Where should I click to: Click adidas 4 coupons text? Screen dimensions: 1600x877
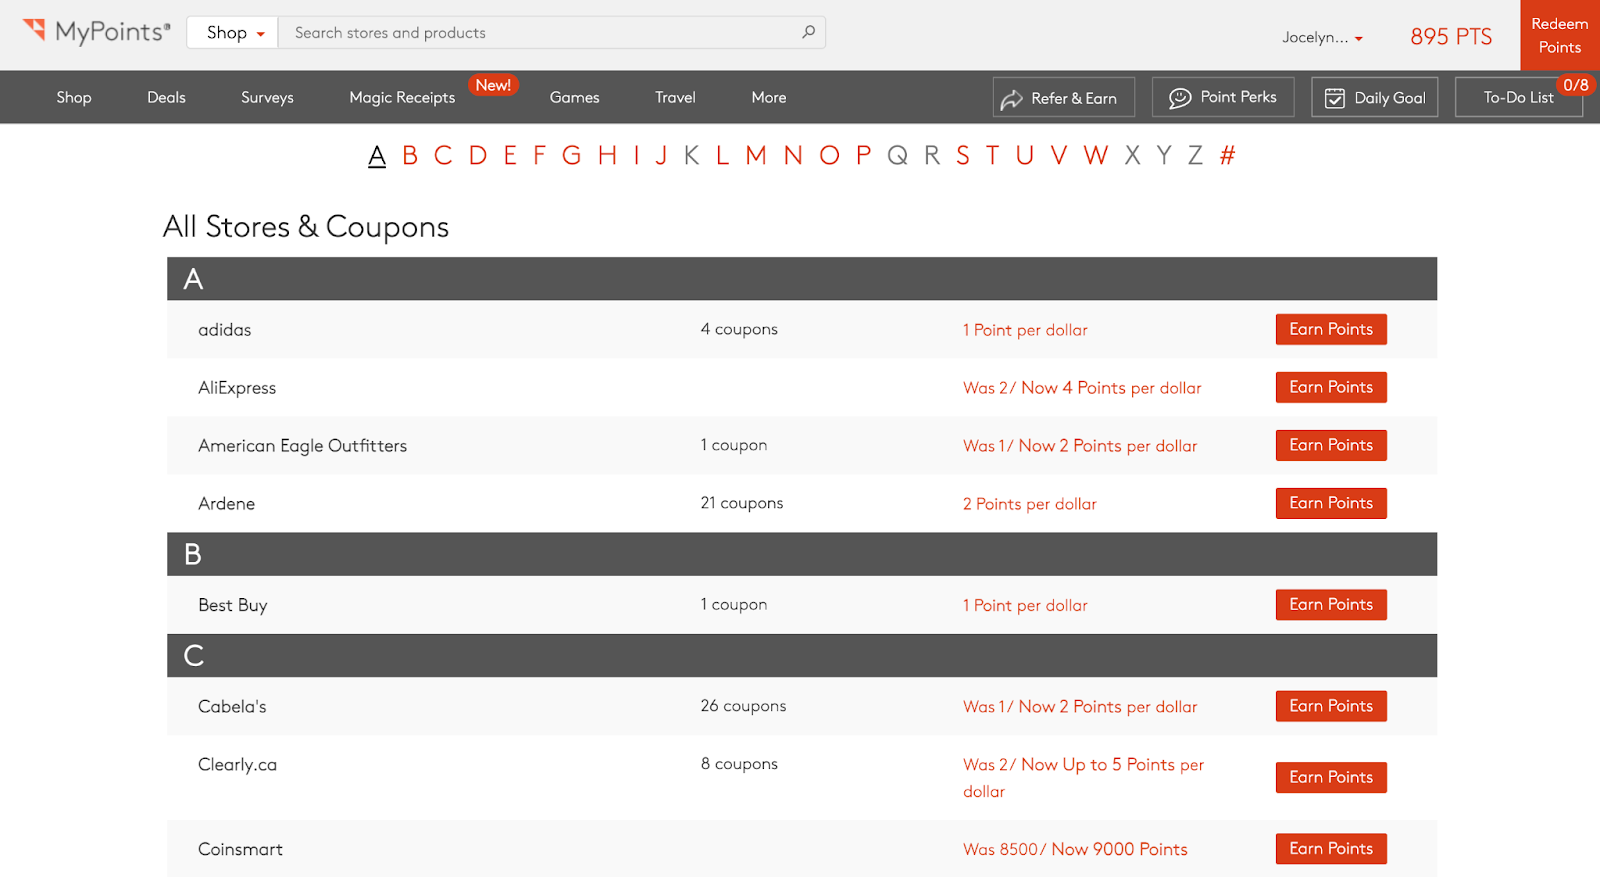coord(739,329)
